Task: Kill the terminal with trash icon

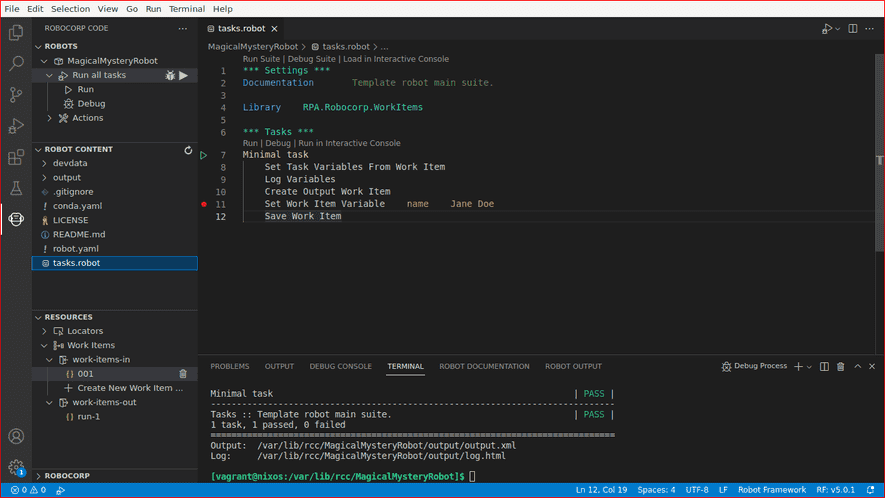Action: click(840, 366)
